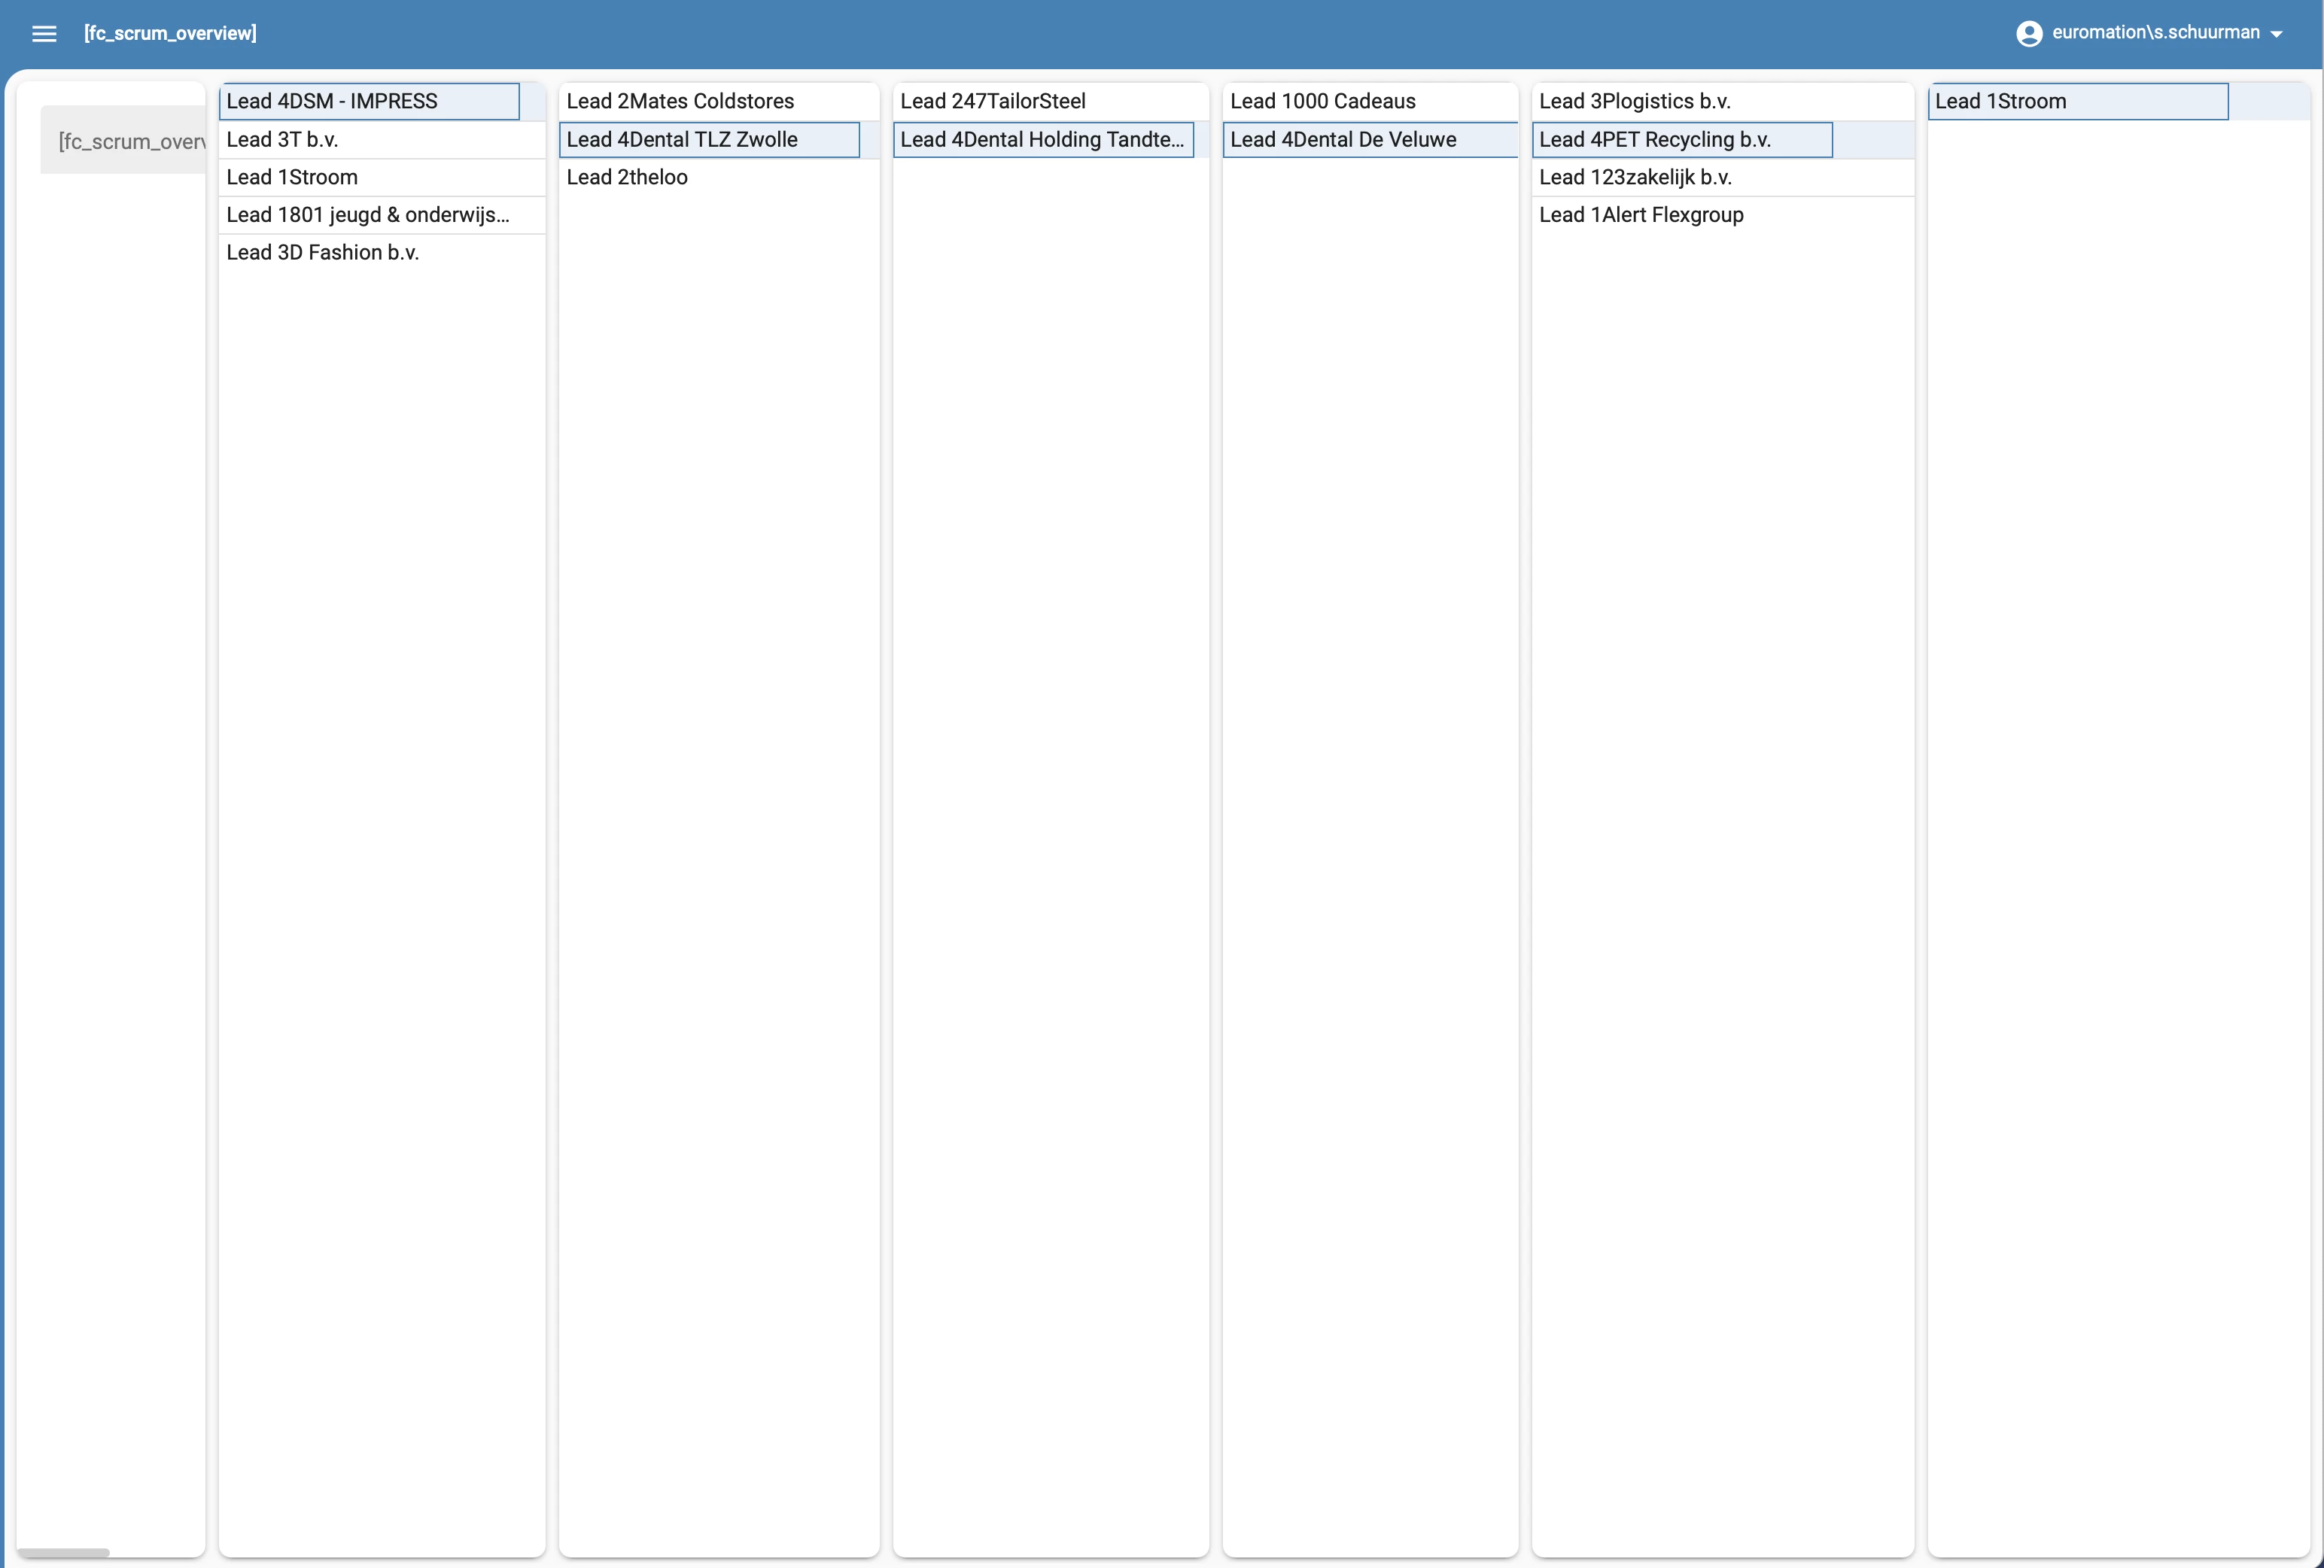2324x1568 pixels.
Task: Select Lead 4PET Recycling b.v. card
Action: pos(1682,140)
